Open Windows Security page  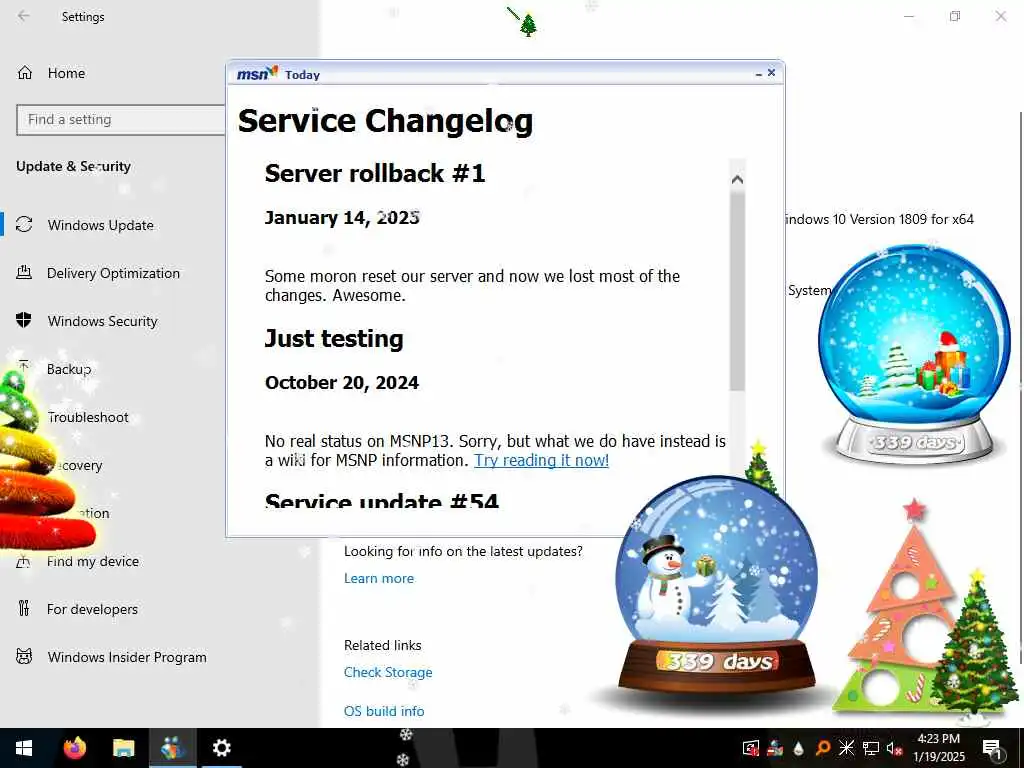point(103,321)
